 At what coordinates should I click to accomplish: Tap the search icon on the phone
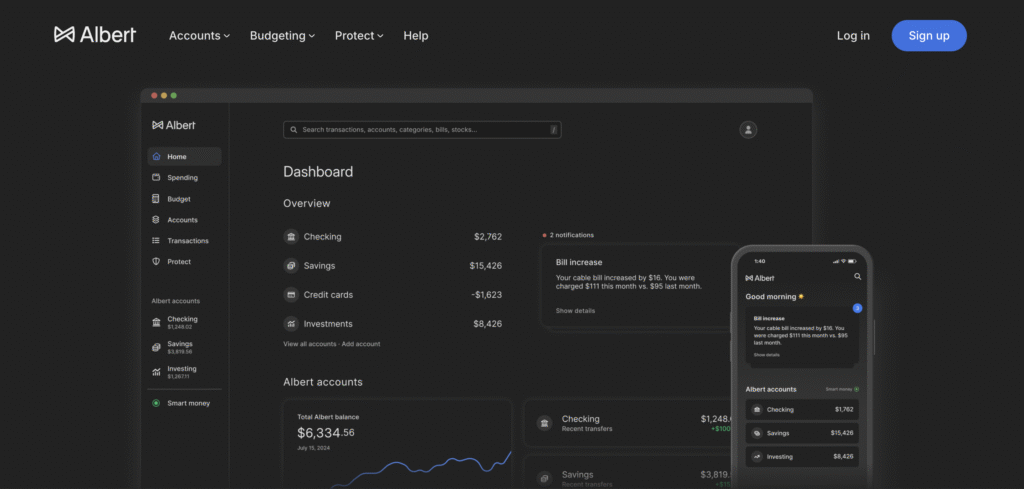857,277
